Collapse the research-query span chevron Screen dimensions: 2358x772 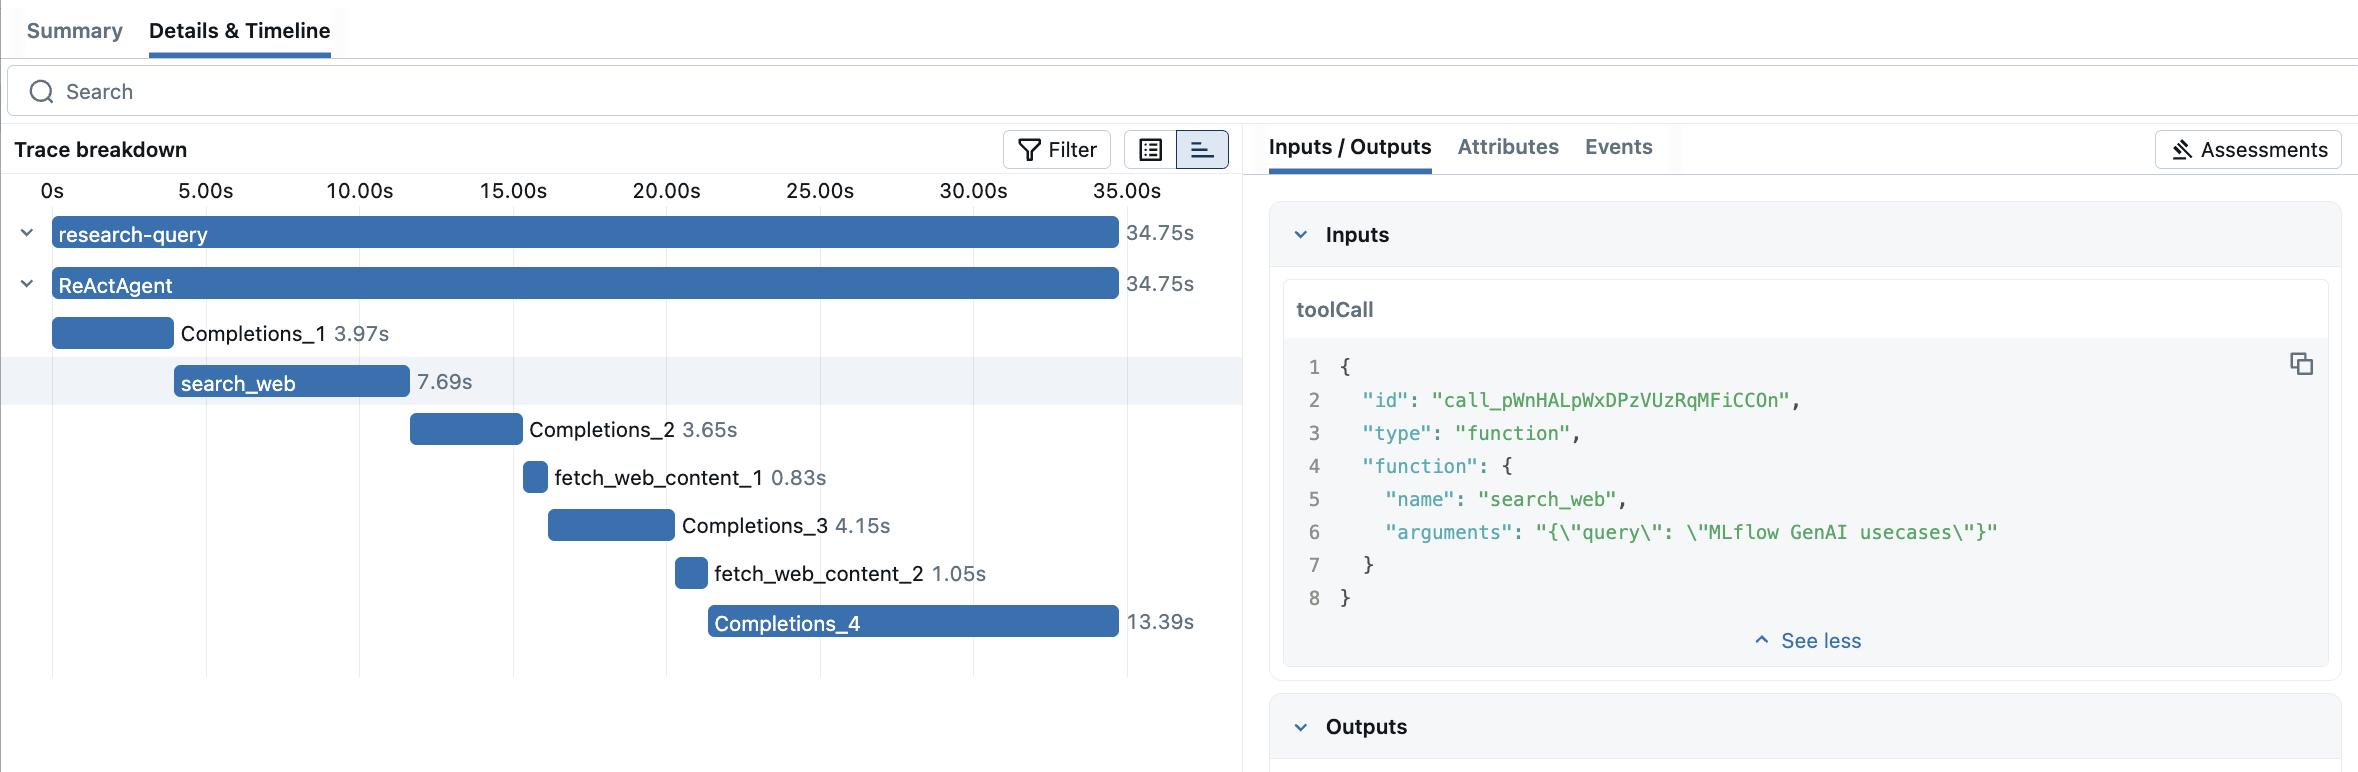coord(27,233)
